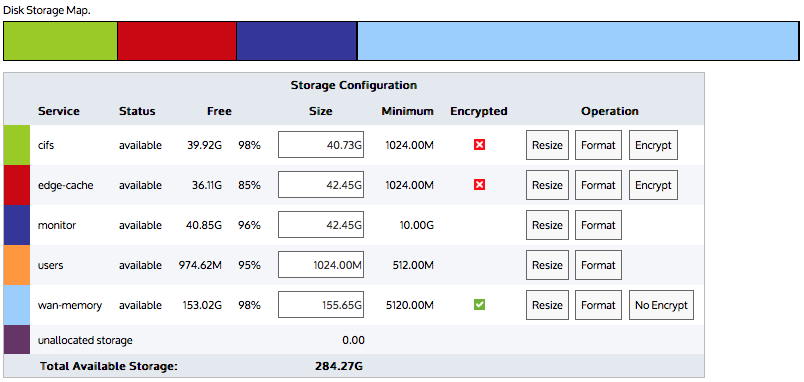
Task: Select the orange users color swatch
Action: point(17,265)
